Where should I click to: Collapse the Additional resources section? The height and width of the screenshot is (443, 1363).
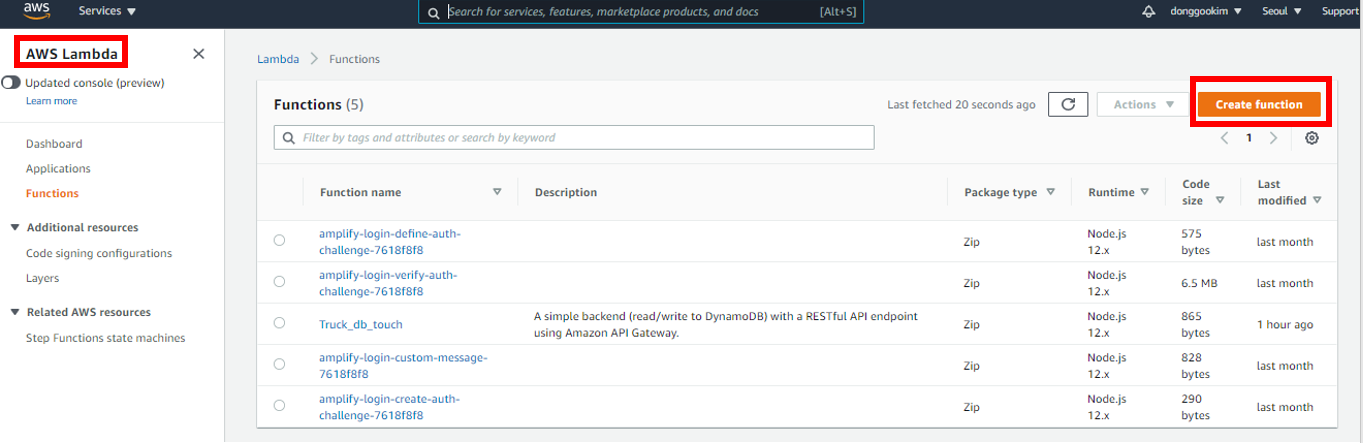point(15,228)
